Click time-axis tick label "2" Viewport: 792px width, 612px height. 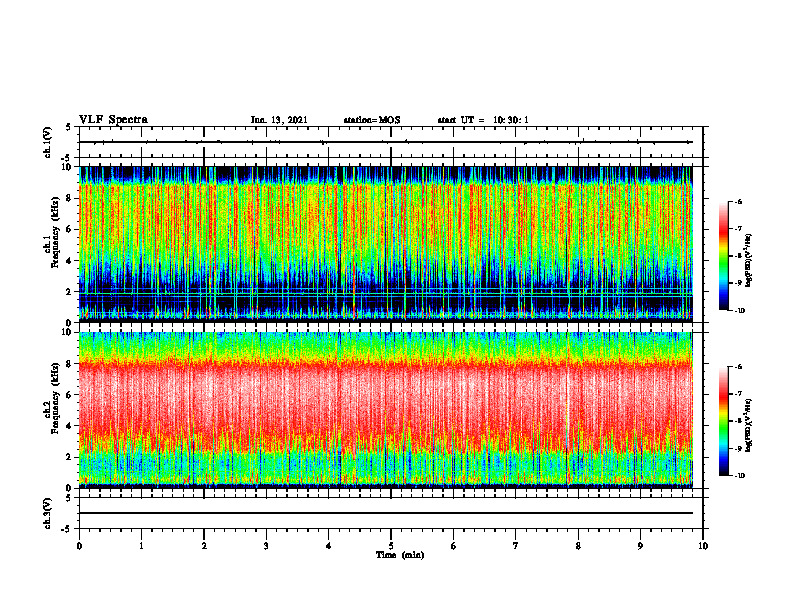(x=204, y=546)
